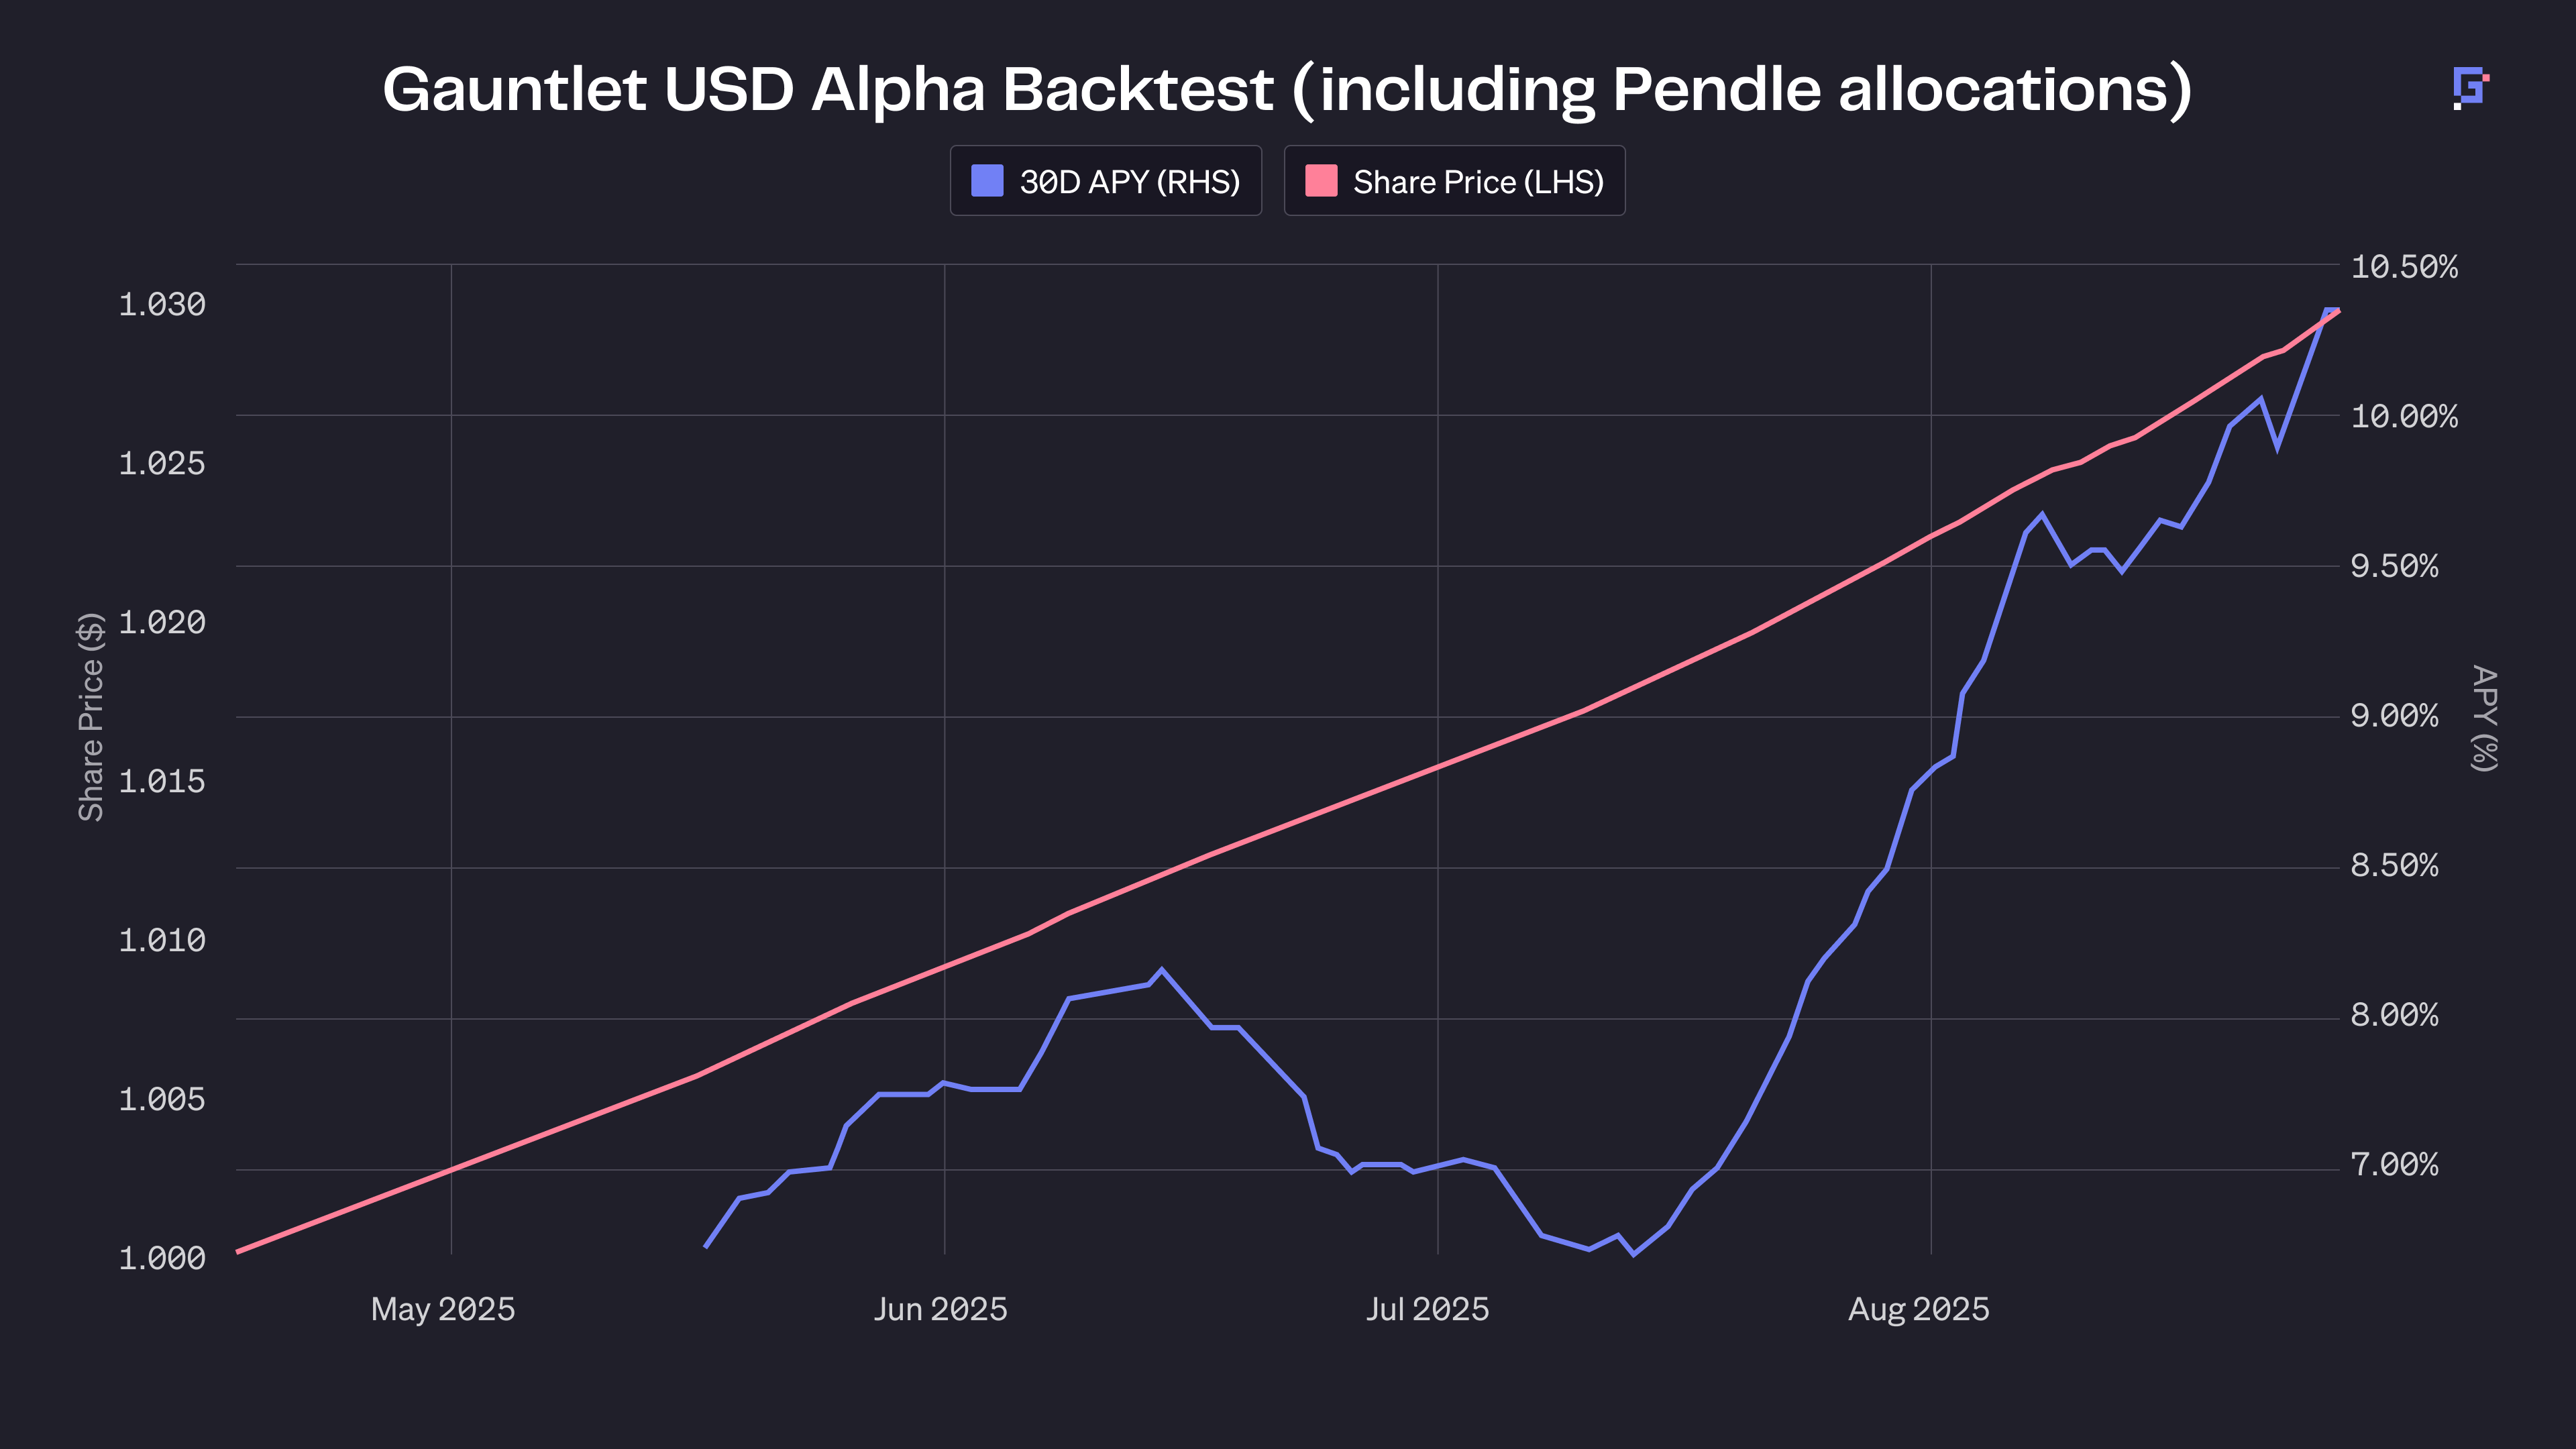This screenshot has height=1449, width=2576.
Task: Click the 7.00% APY tick label
Action: (x=2394, y=1164)
